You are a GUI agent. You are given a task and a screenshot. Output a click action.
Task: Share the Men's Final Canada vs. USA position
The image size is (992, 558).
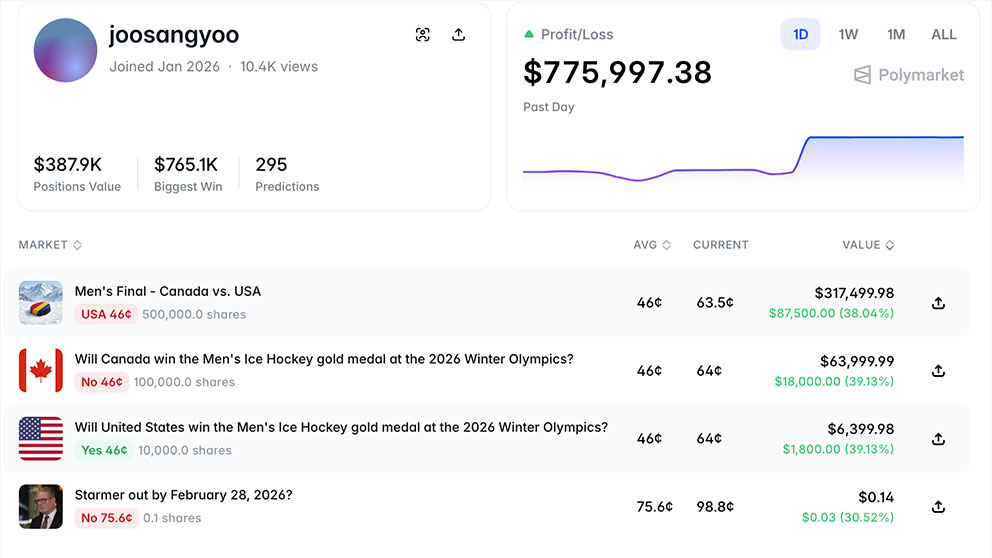(938, 303)
